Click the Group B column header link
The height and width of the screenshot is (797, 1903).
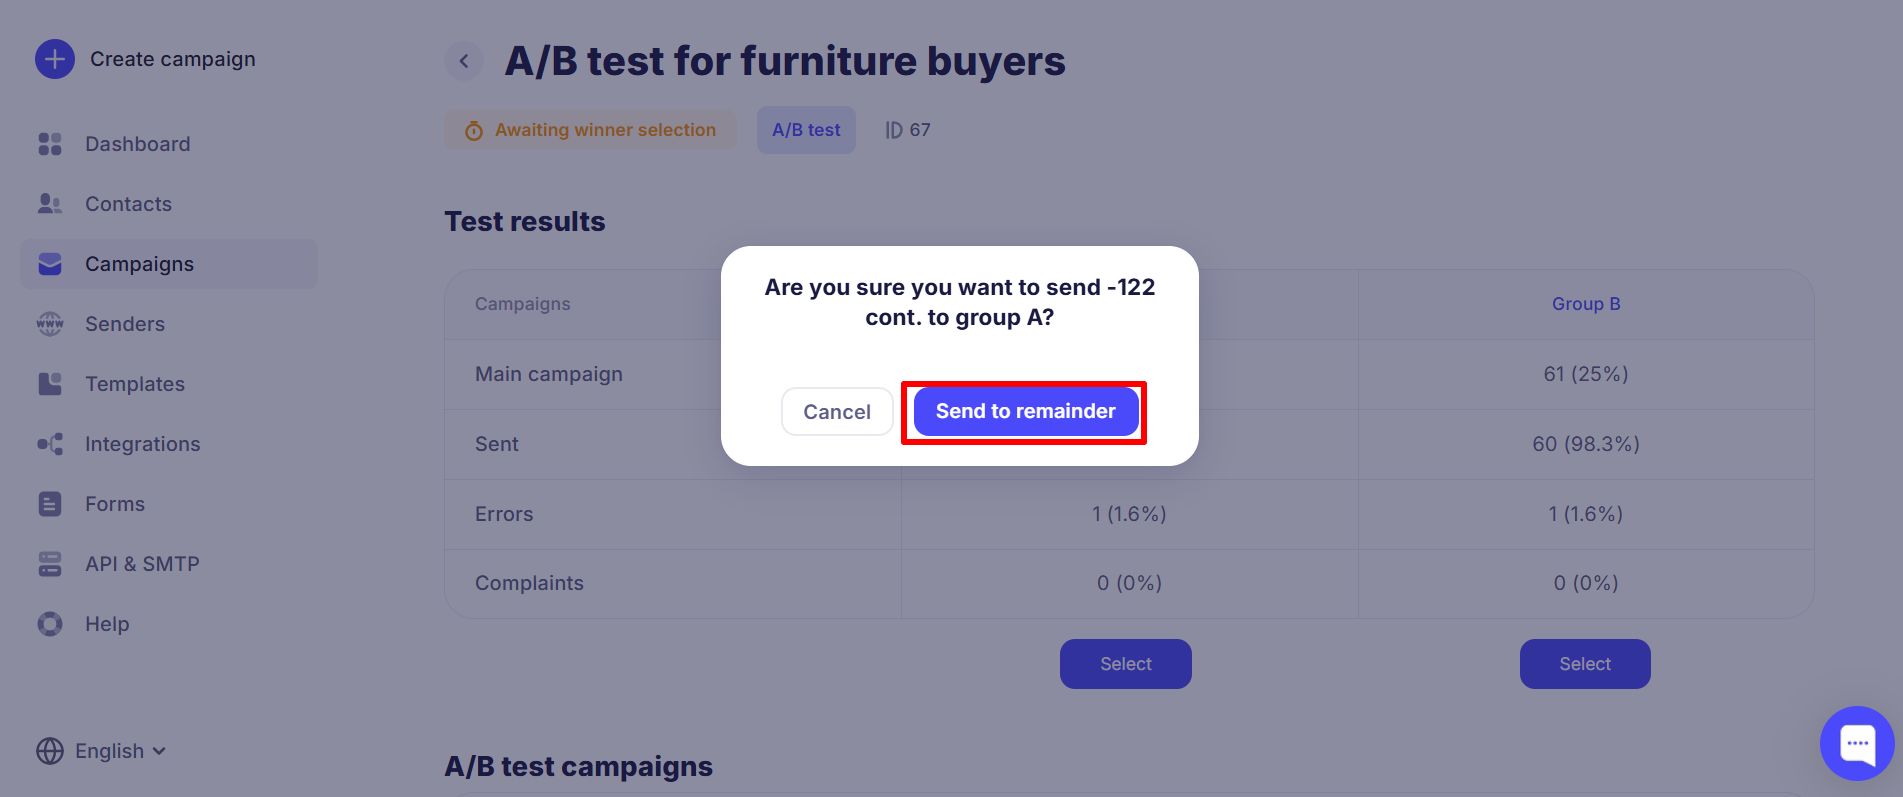[x=1586, y=304]
